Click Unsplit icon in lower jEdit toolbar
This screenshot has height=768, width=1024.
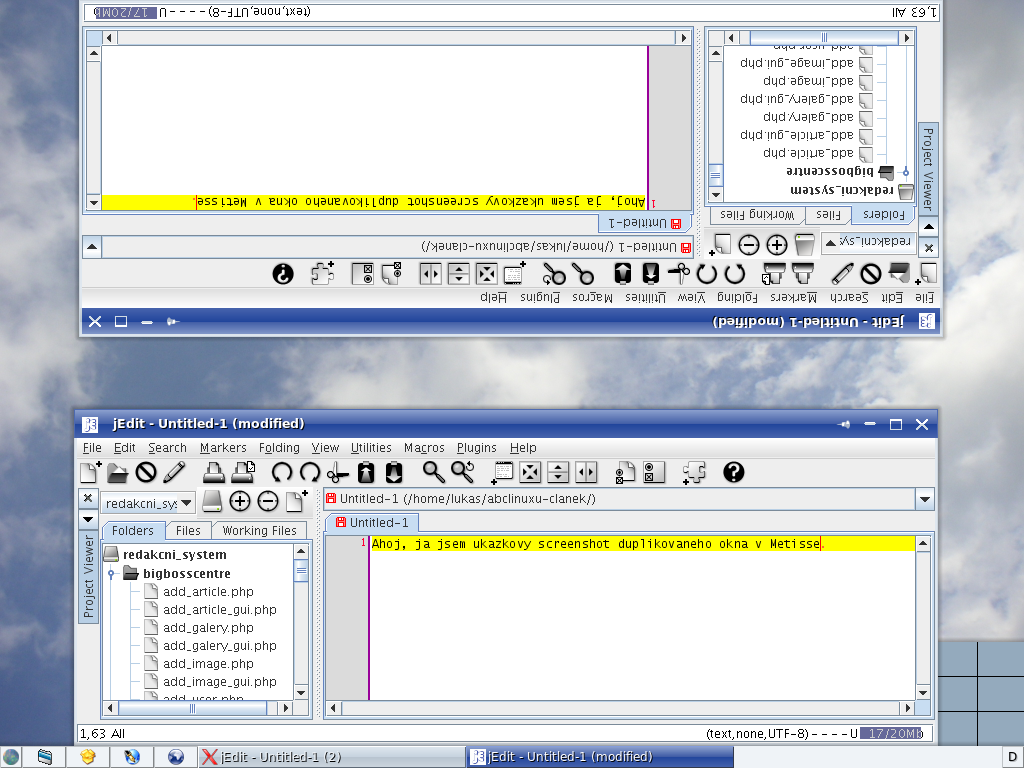[x=530, y=472]
